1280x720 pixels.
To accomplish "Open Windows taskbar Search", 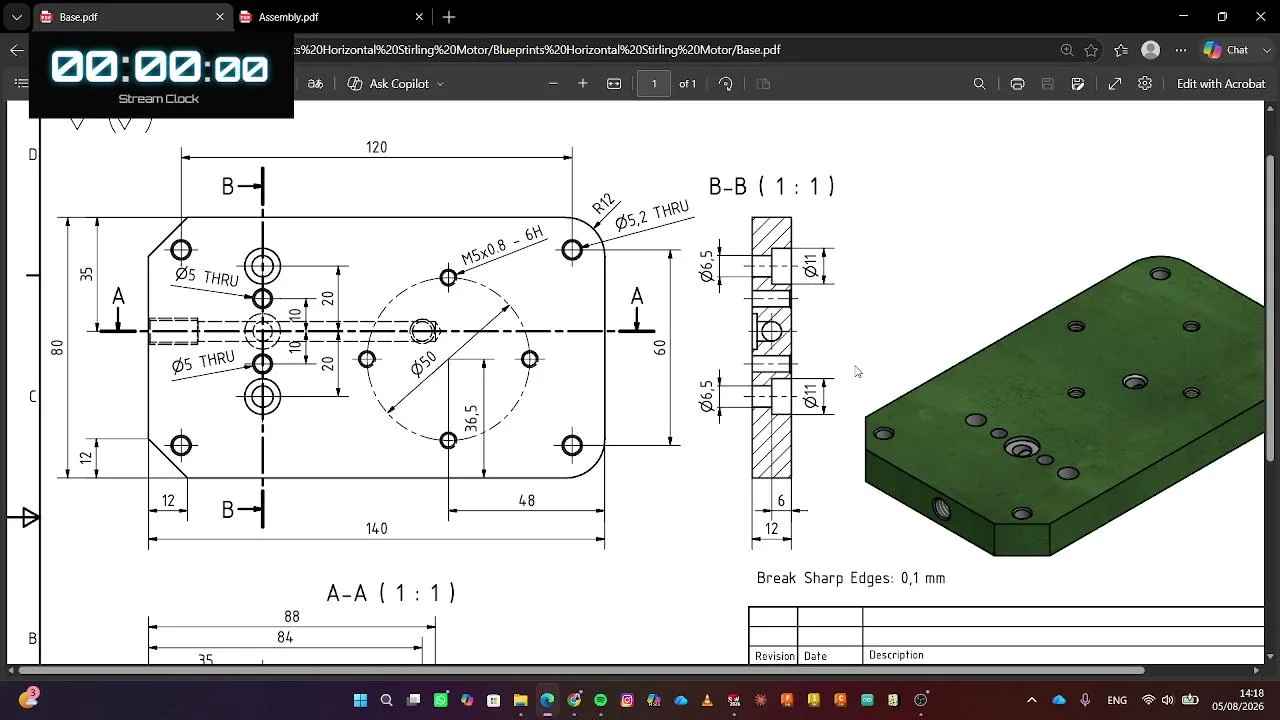I will point(387,700).
